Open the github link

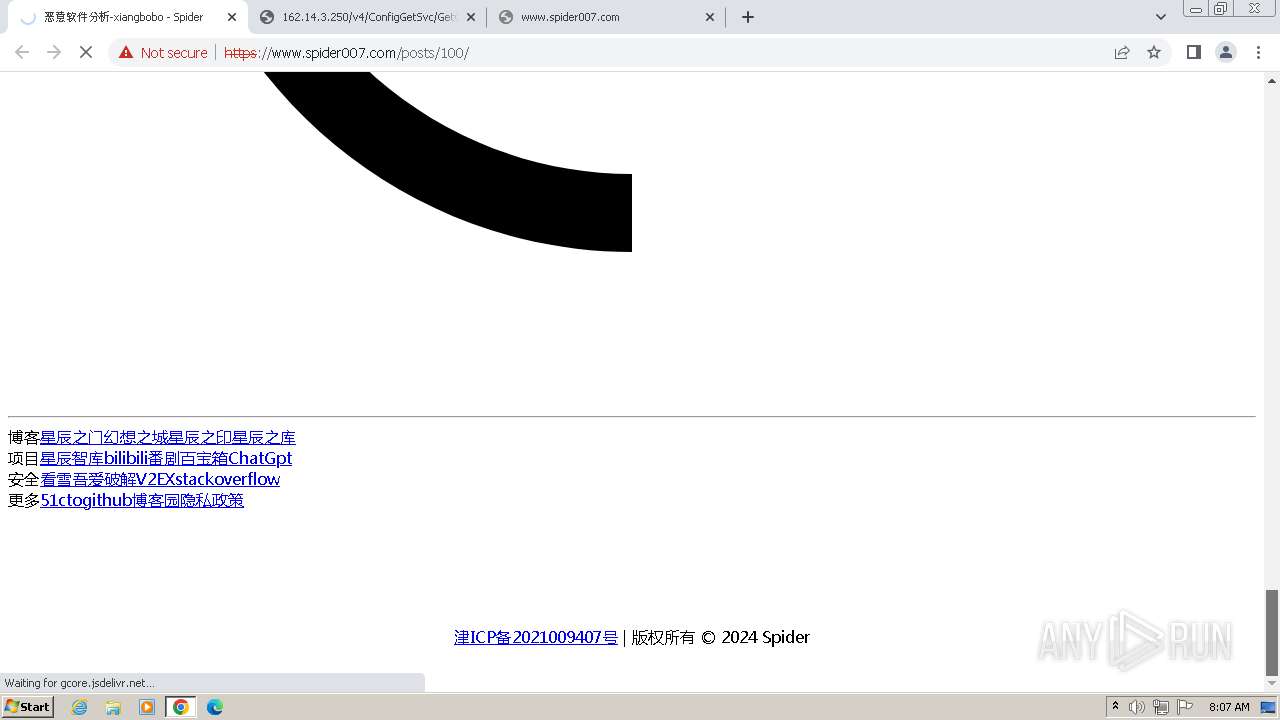point(108,500)
